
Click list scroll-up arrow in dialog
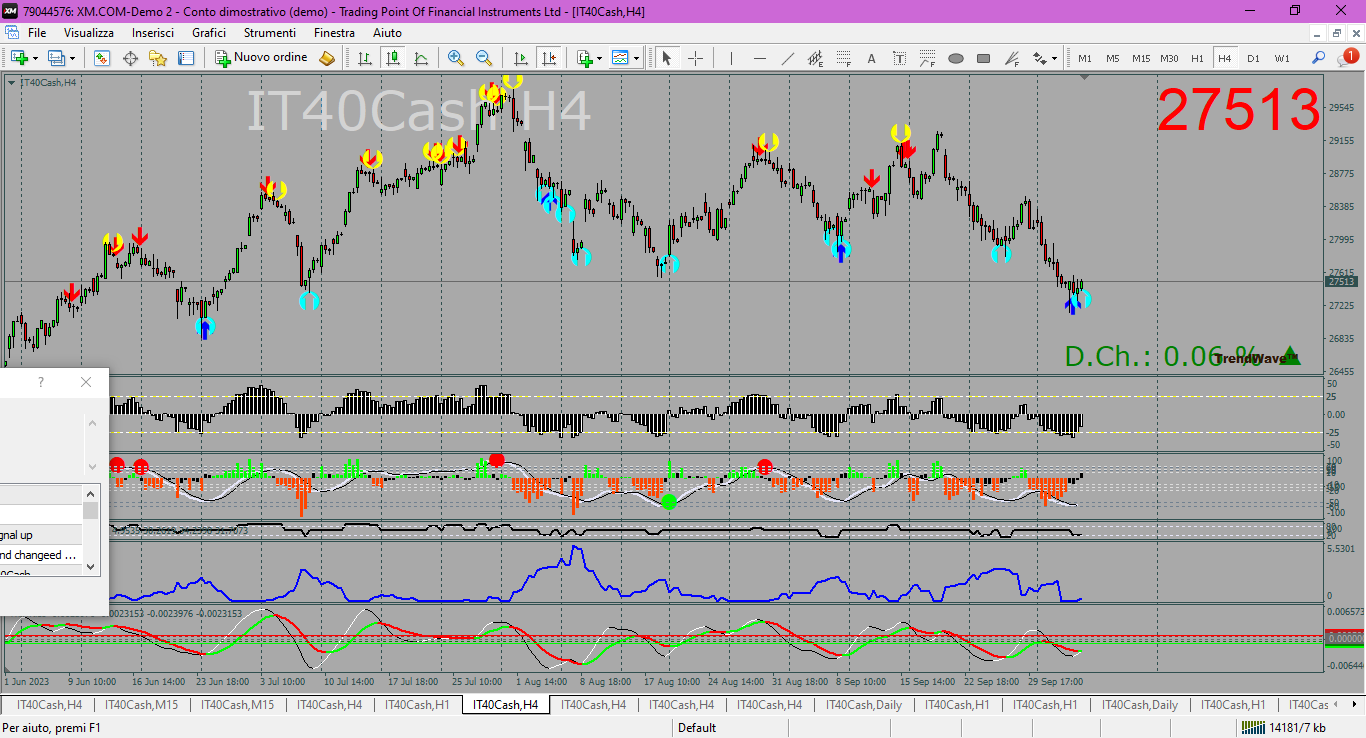92,493
